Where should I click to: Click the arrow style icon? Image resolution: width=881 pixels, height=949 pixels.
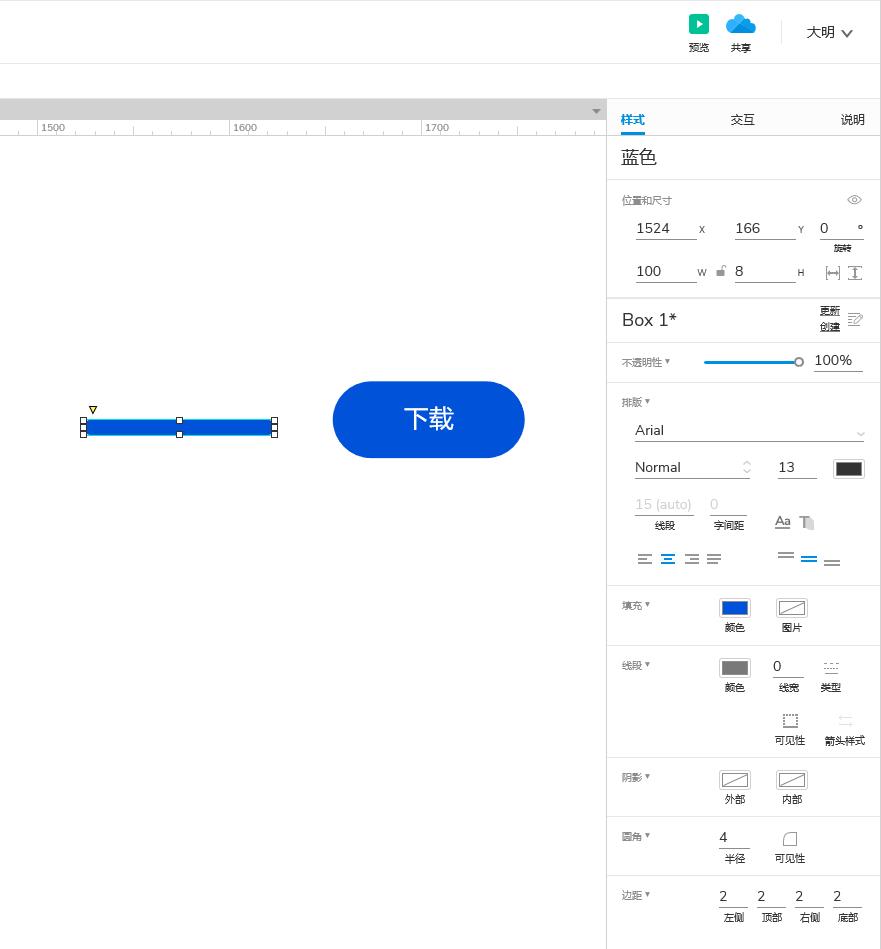pos(845,721)
